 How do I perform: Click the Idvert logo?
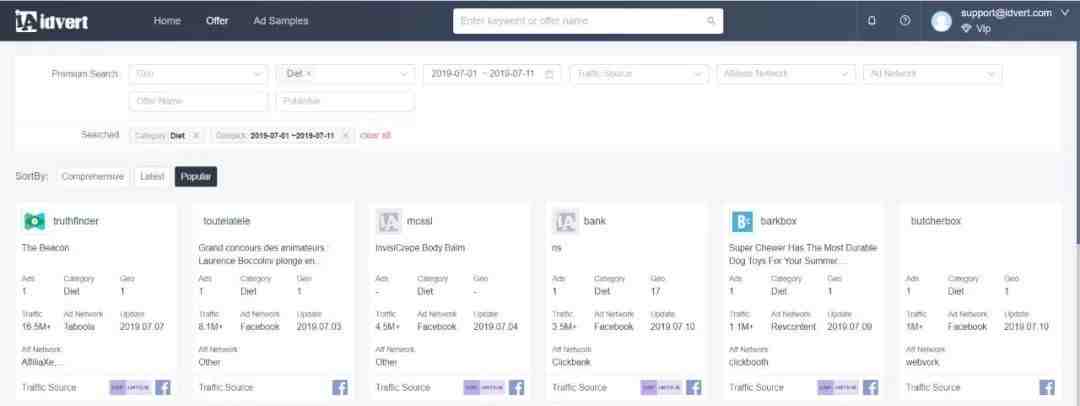(x=52, y=21)
